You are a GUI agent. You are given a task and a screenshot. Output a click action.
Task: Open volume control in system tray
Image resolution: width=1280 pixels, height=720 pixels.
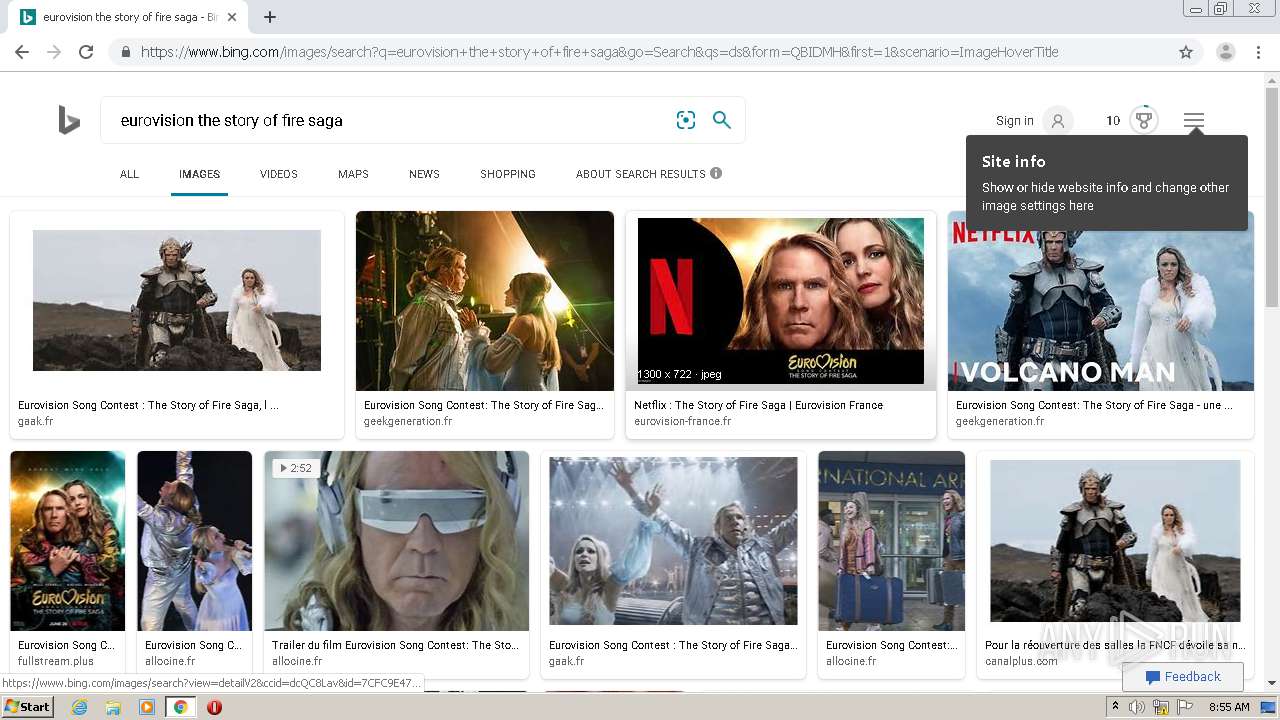[1137, 707]
